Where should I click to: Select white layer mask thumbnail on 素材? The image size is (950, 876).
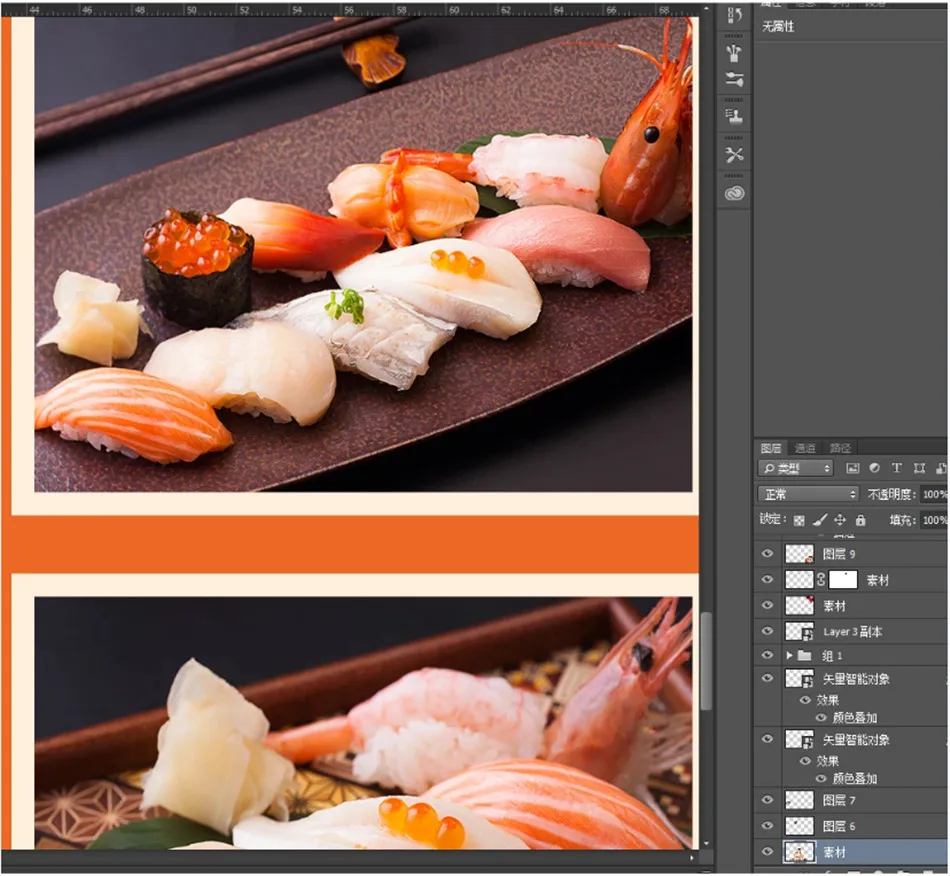843,580
